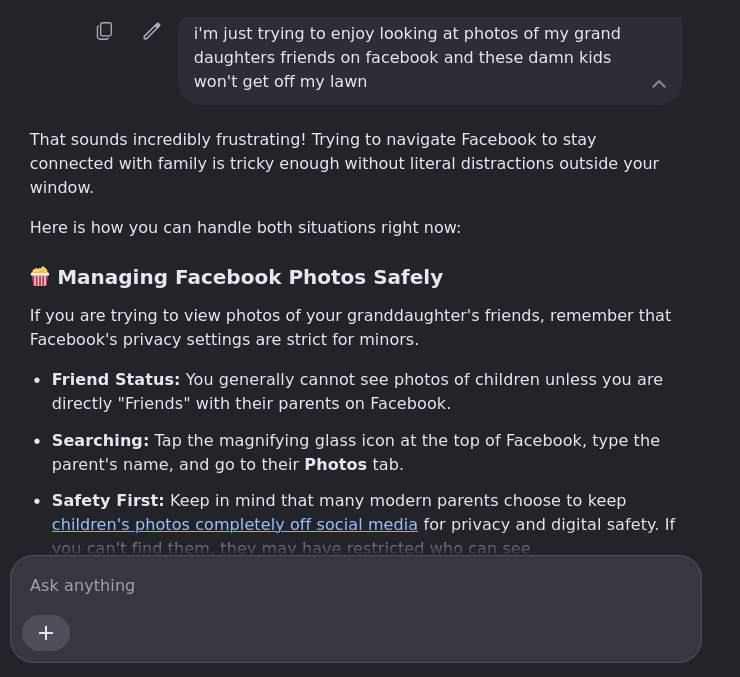Image resolution: width=740 pixels, height=677 pixels.
Task: Focus the Ask anything input field
Action: pyautogui.click(x=356, y=585)
